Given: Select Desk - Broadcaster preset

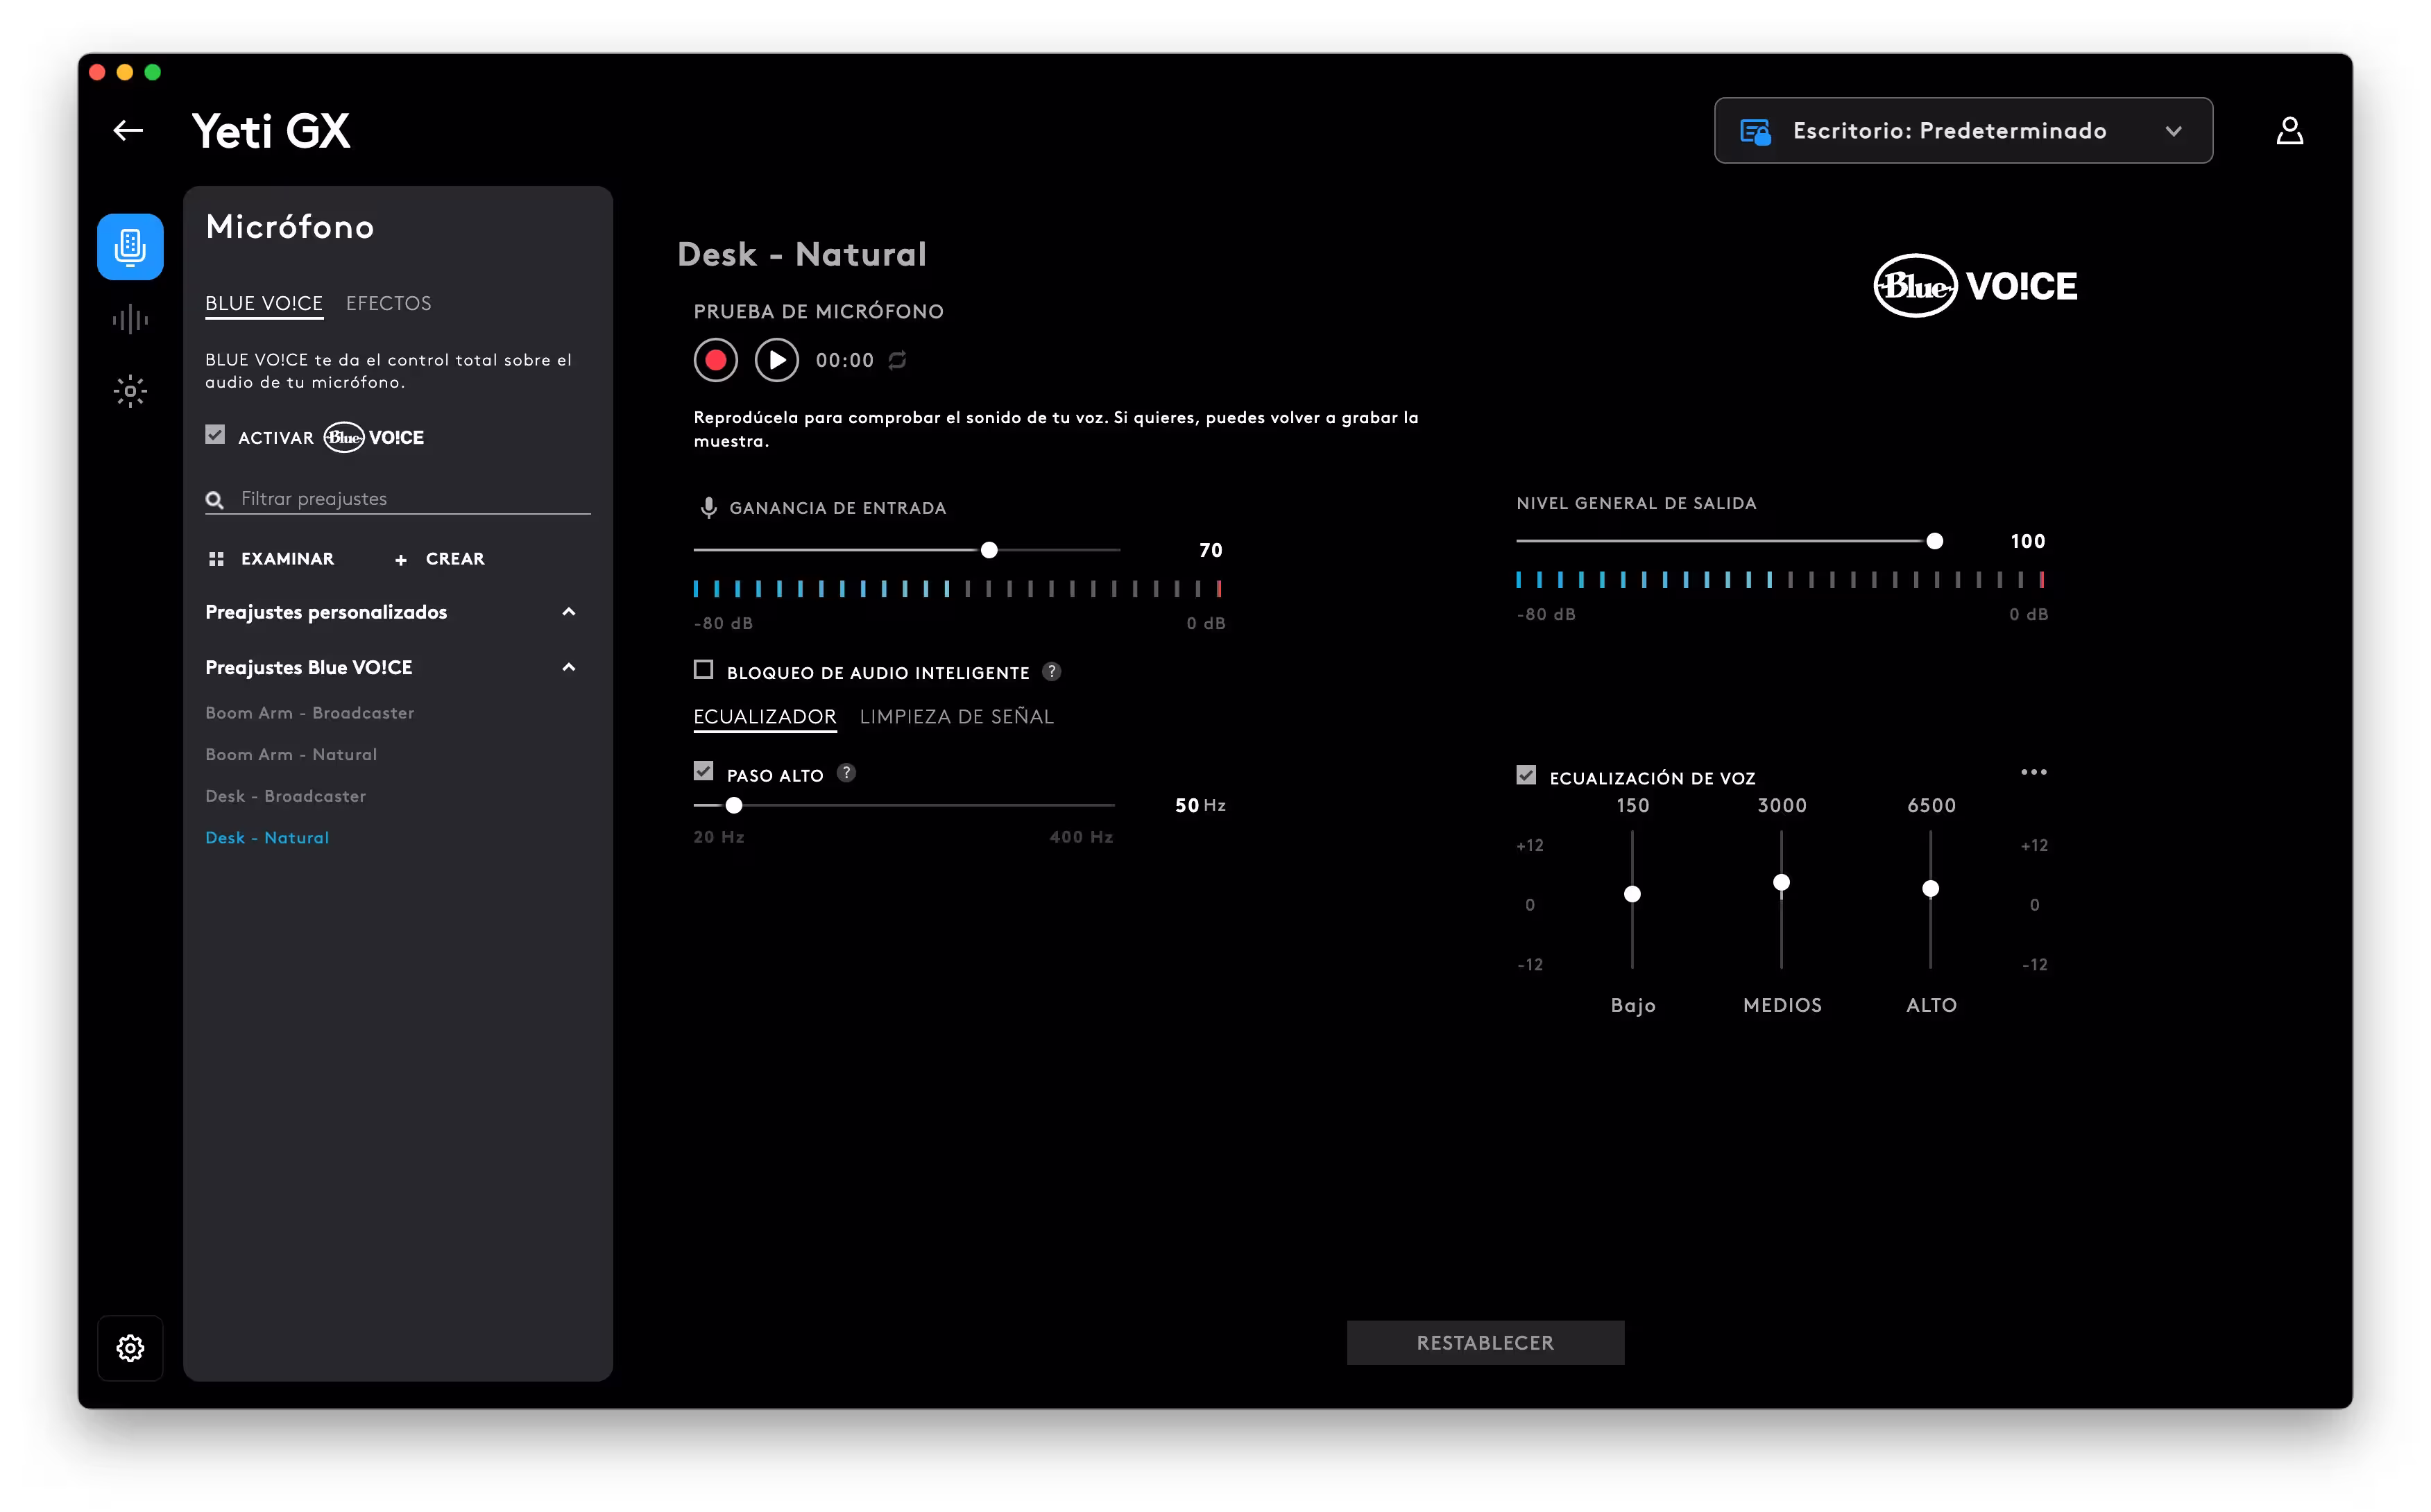Looking at the screenshot, I should point(286,796).
